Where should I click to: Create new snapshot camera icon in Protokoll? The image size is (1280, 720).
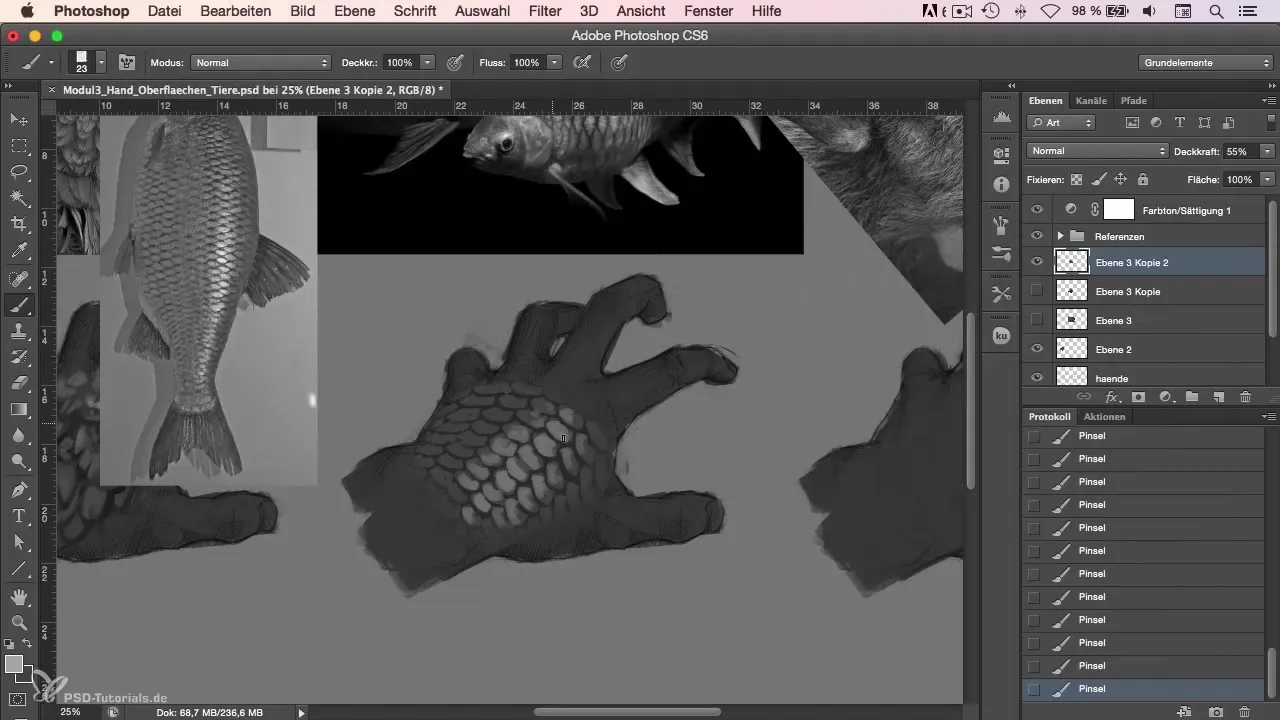[1216, 712]
